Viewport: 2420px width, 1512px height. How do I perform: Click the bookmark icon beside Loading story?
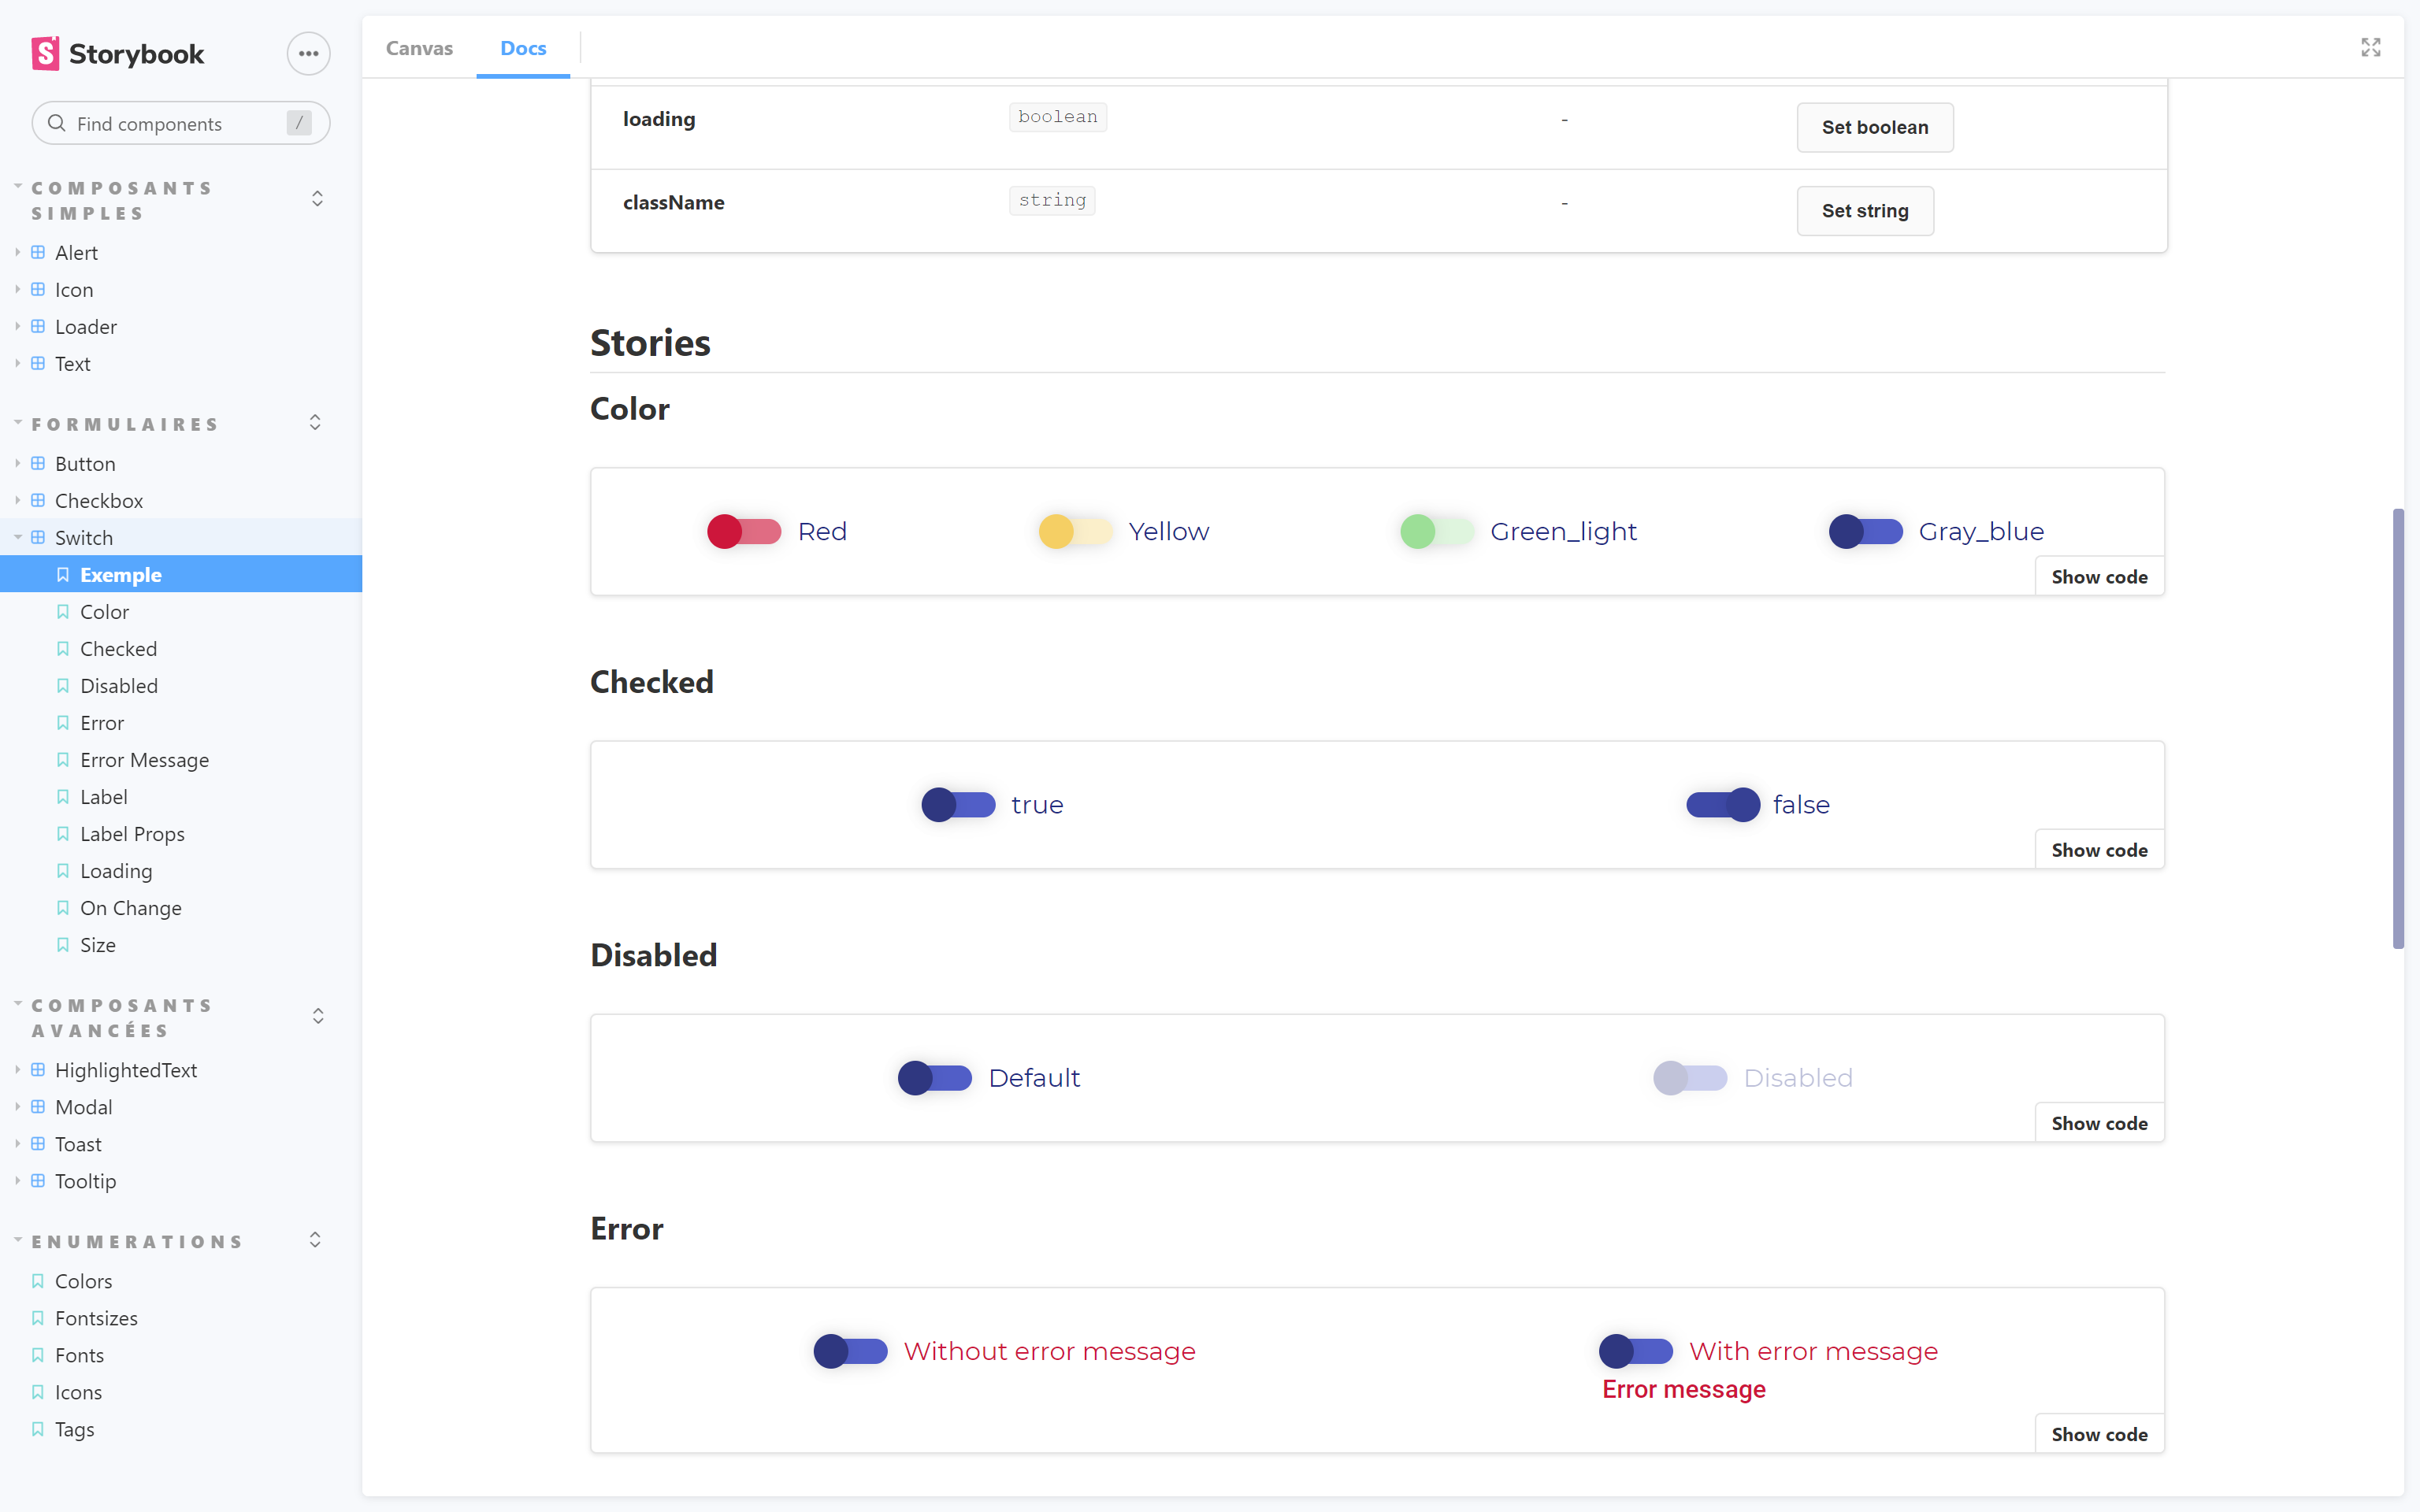[x=63, y=870]
